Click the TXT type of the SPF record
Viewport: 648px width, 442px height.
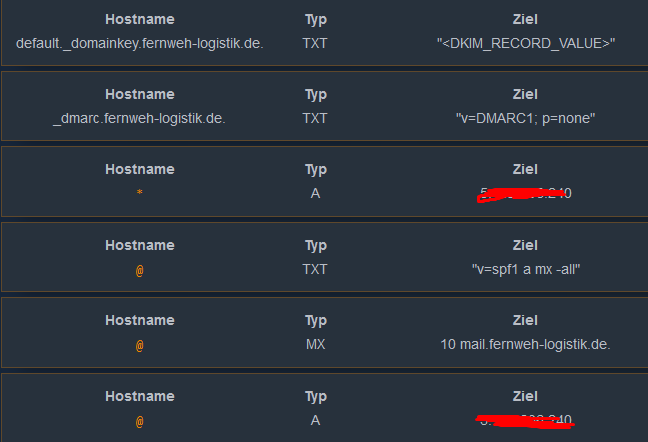pos(316,269)
